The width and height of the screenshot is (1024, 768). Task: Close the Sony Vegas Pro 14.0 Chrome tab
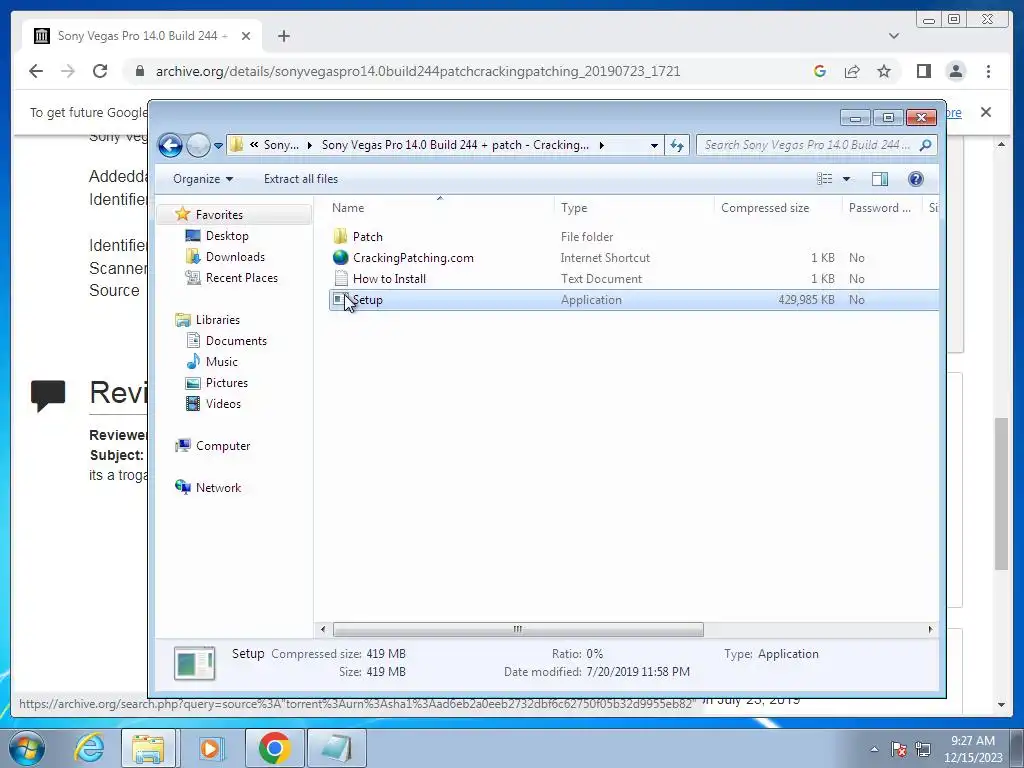pyautogui.click(x=246, y=36)
